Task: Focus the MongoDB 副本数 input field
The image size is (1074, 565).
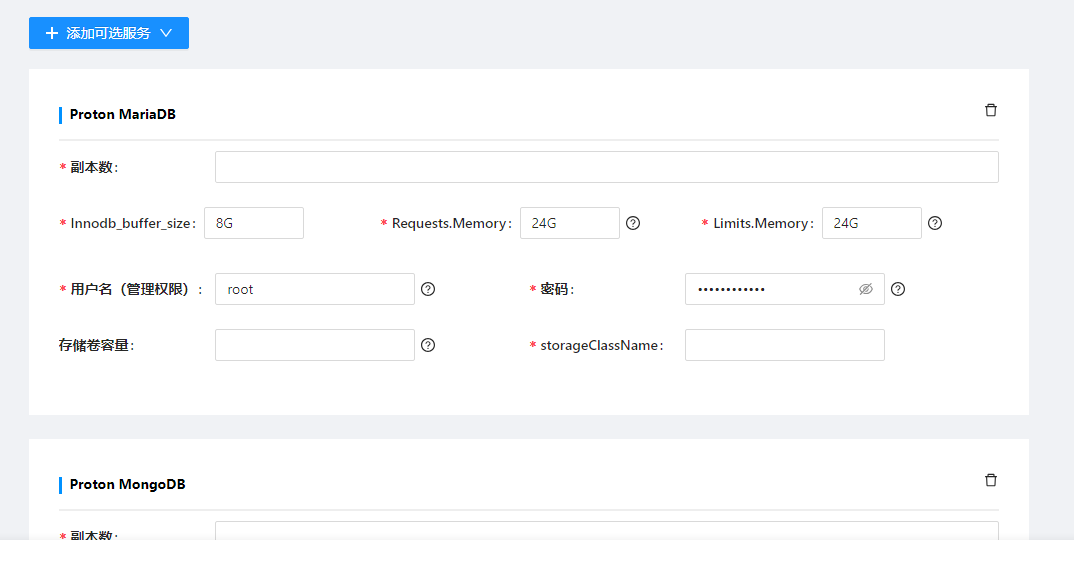Action: pyautogui.click(x=607, y=531)
